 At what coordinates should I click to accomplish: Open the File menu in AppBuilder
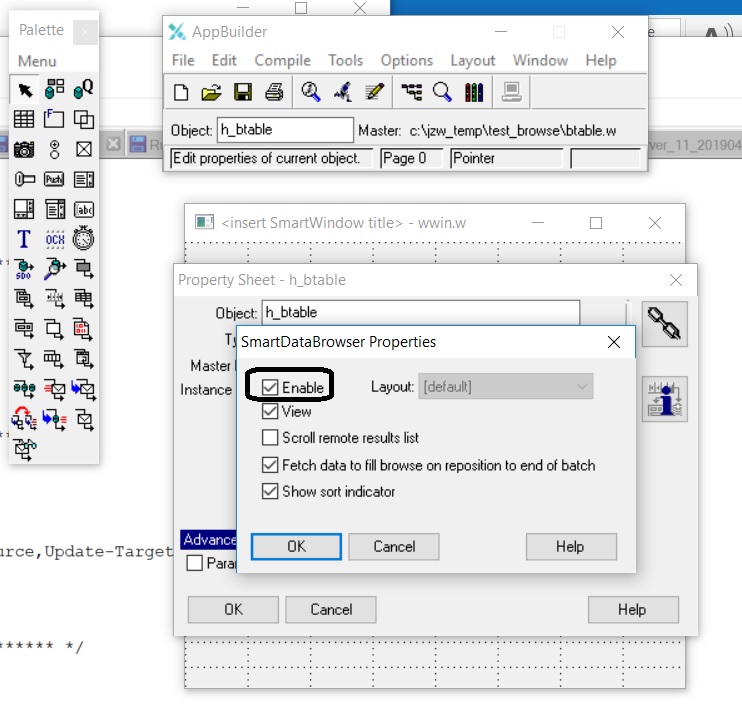click(183, 61)
